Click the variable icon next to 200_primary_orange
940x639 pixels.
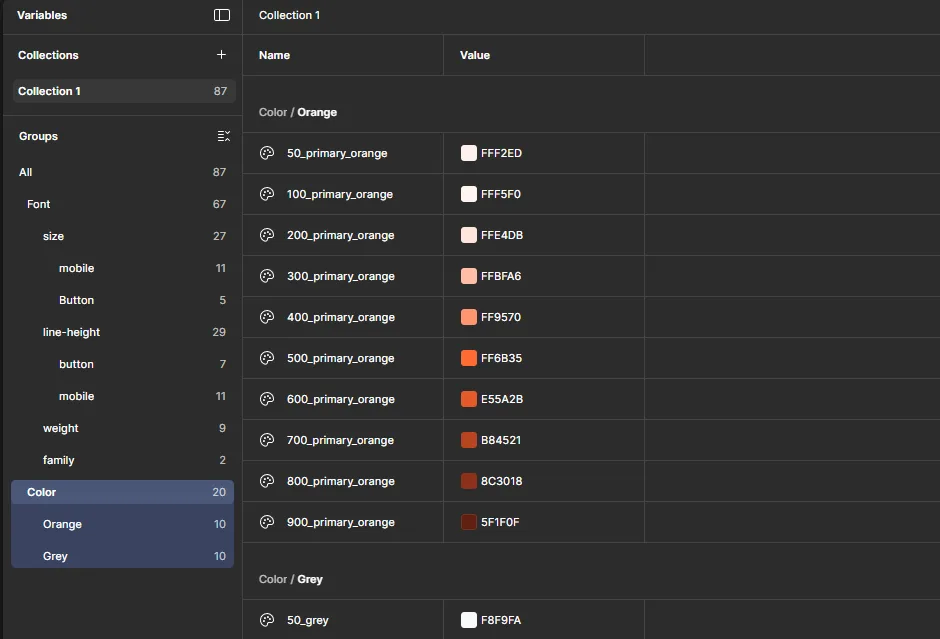click(x=266, y=235)
